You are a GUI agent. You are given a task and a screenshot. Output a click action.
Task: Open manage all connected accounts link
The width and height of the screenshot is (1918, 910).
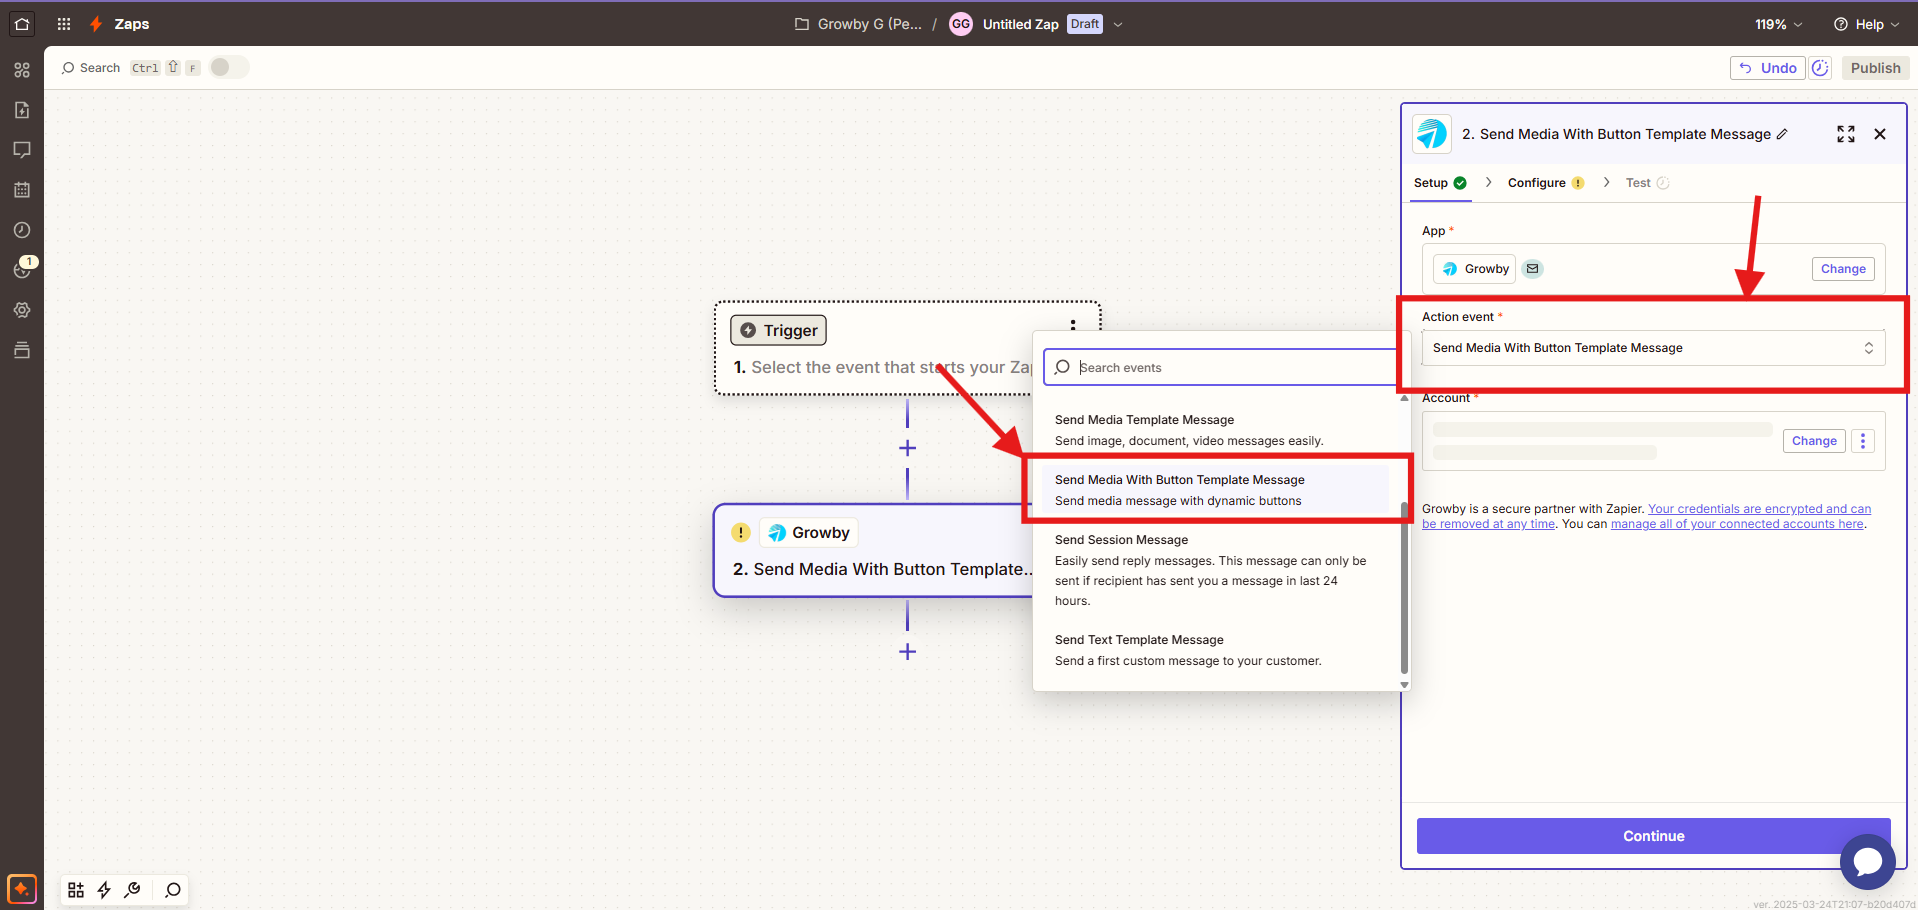[1737, 524]
